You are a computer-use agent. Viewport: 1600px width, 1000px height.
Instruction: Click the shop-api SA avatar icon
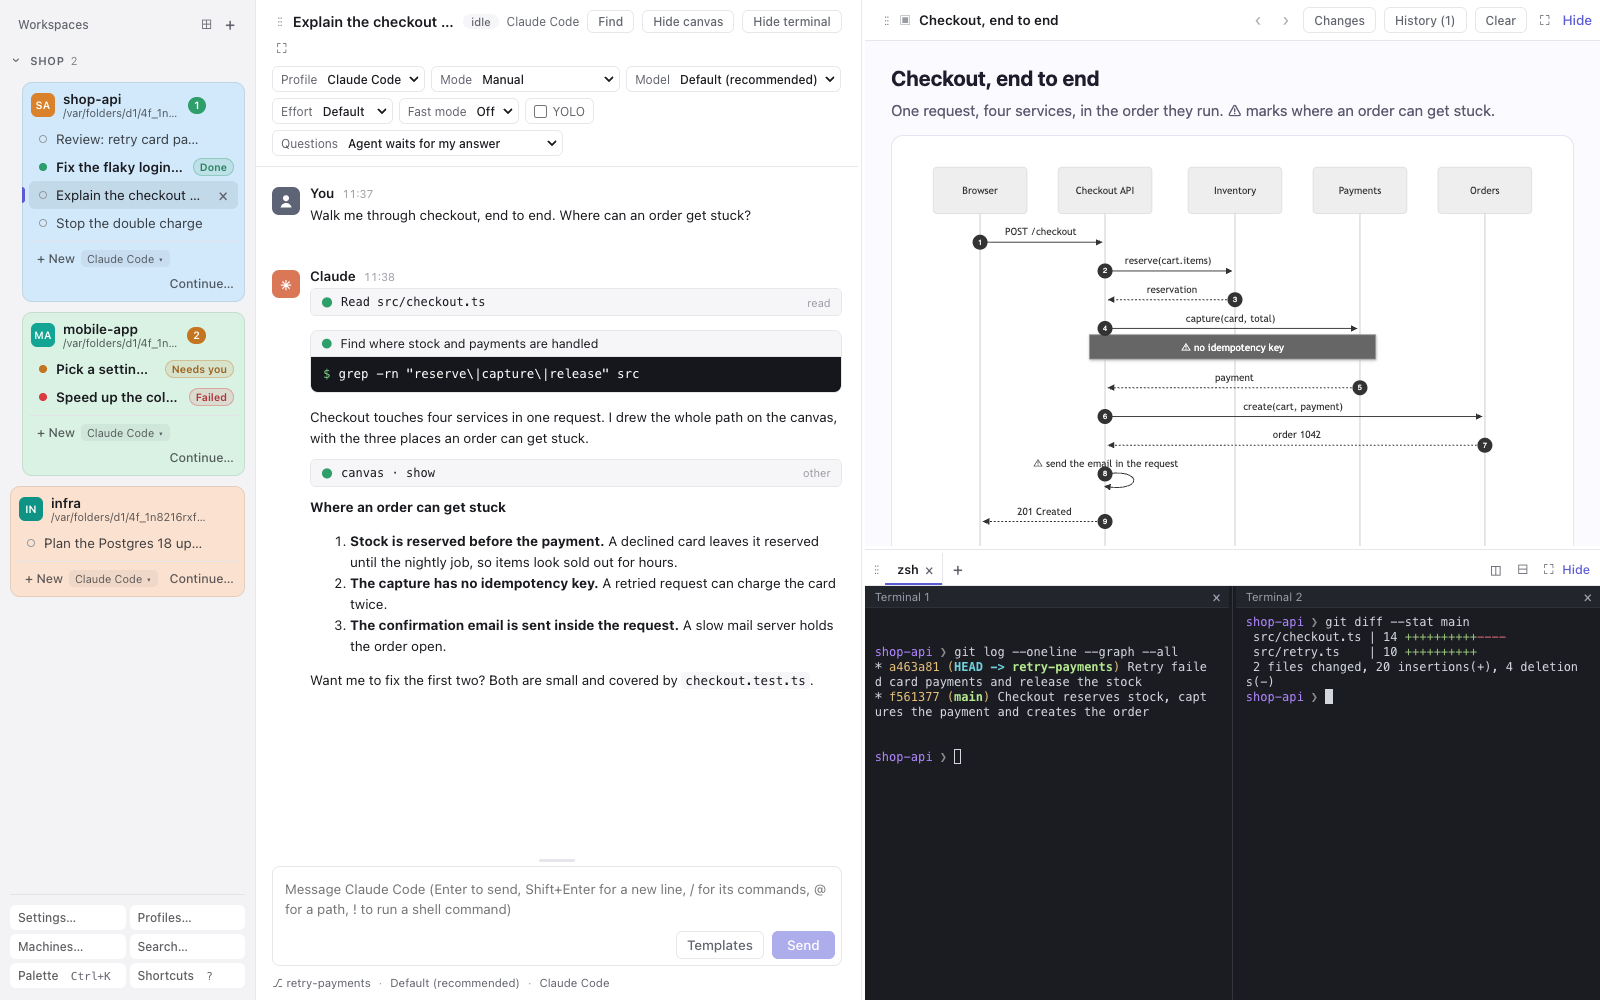pyautogui.click(x=43, y=105)
